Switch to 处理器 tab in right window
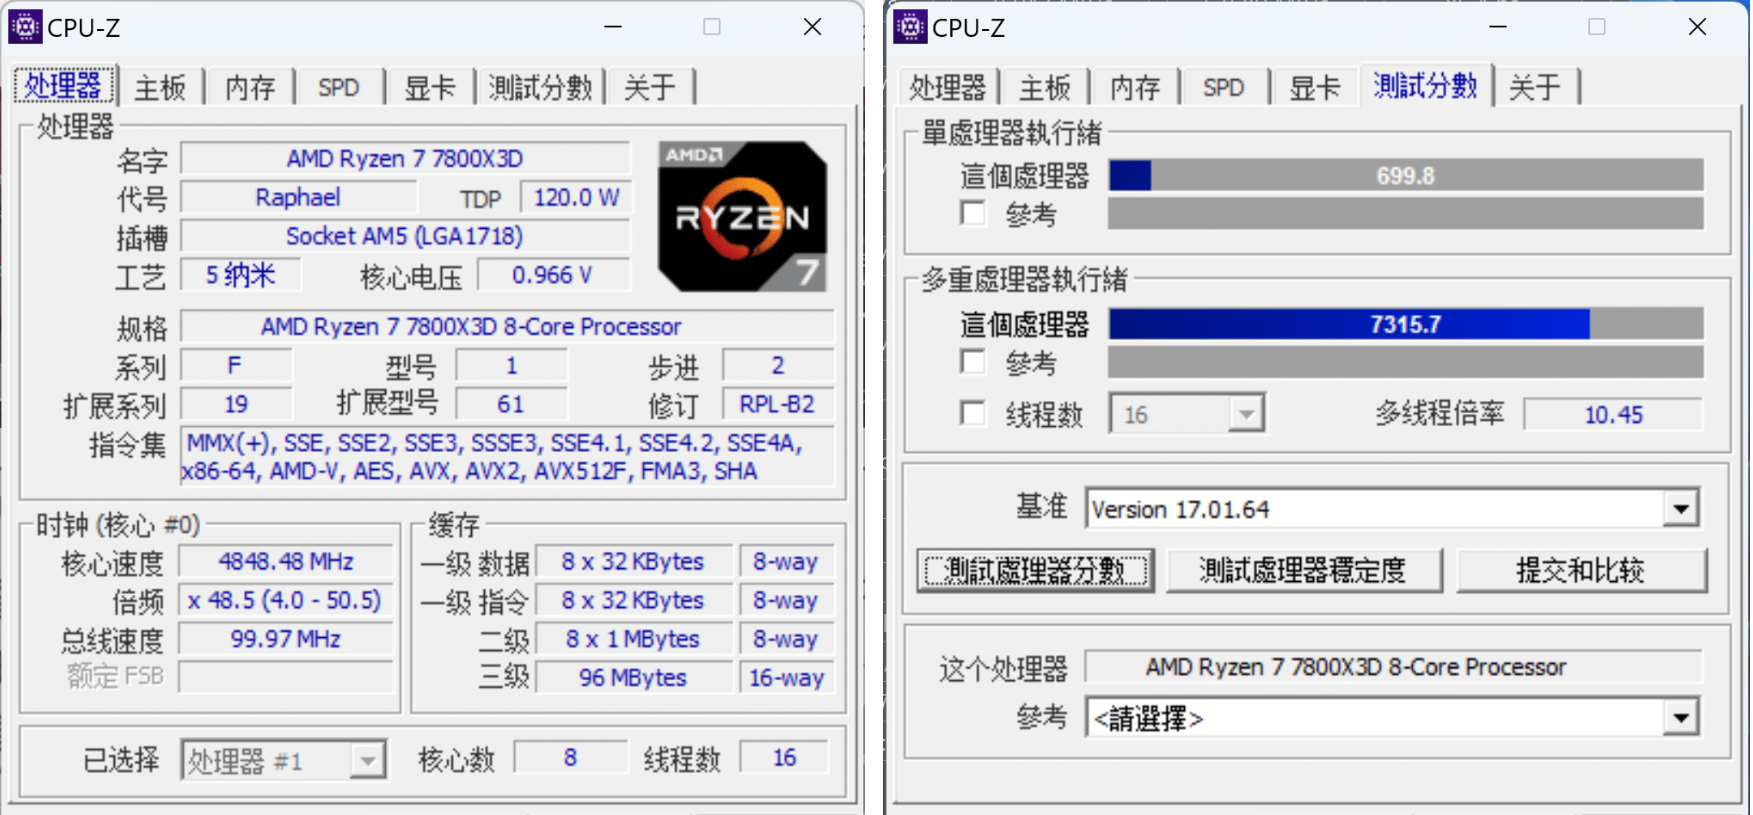 [947, 88]
